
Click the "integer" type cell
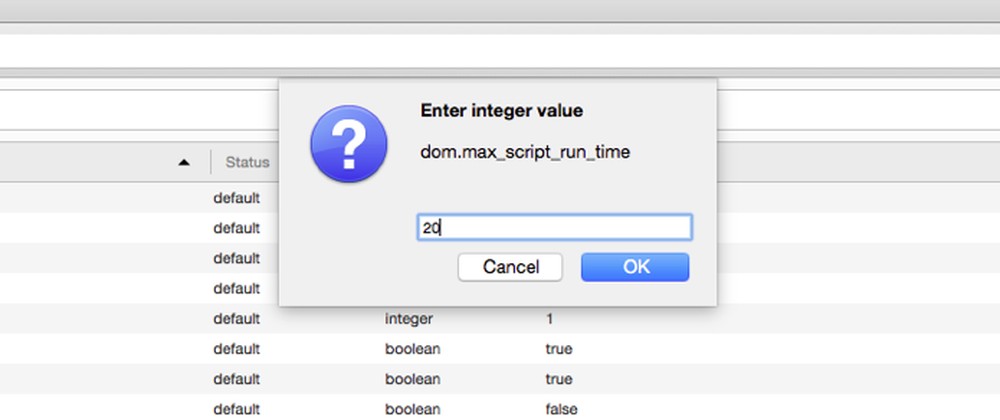pos(409,319)
